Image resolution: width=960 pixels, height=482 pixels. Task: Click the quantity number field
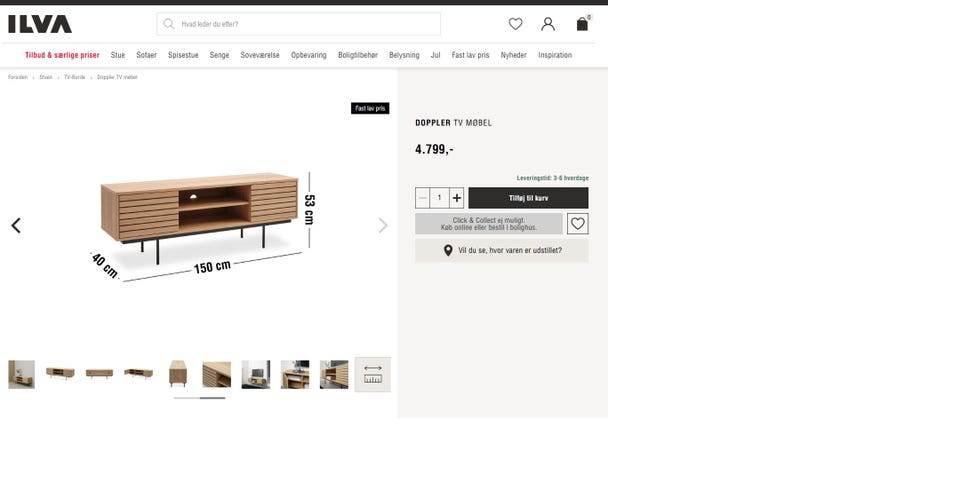pos(439,198)
